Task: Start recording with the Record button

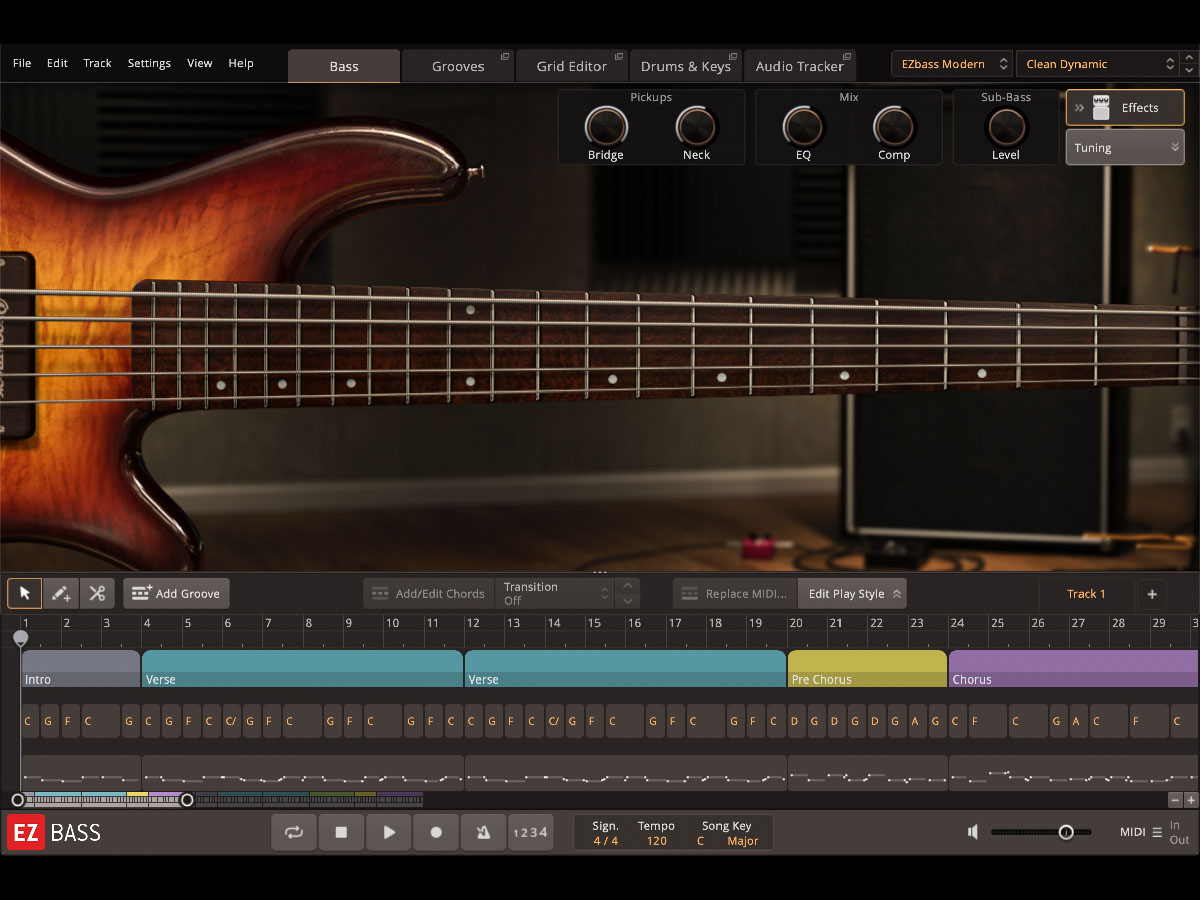Action: pyautogui.click(x=436, y=832)
